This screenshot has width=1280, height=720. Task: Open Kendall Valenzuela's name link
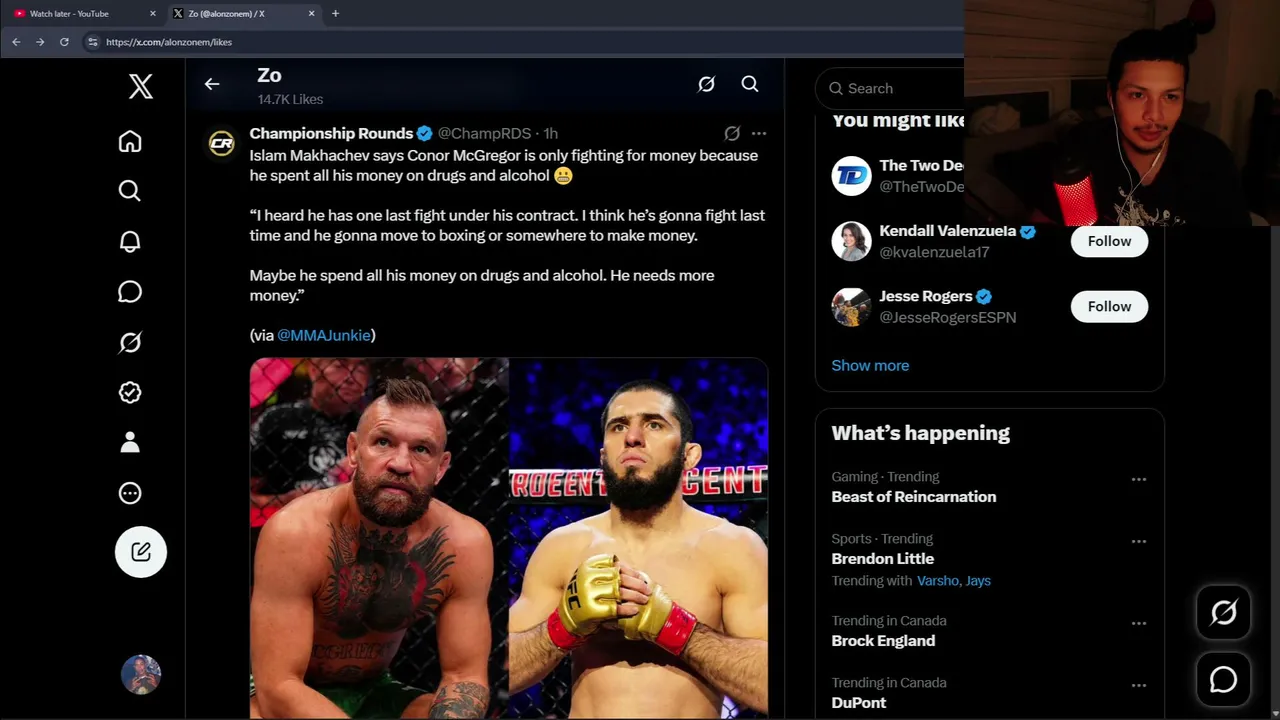(x=947, y=231)
